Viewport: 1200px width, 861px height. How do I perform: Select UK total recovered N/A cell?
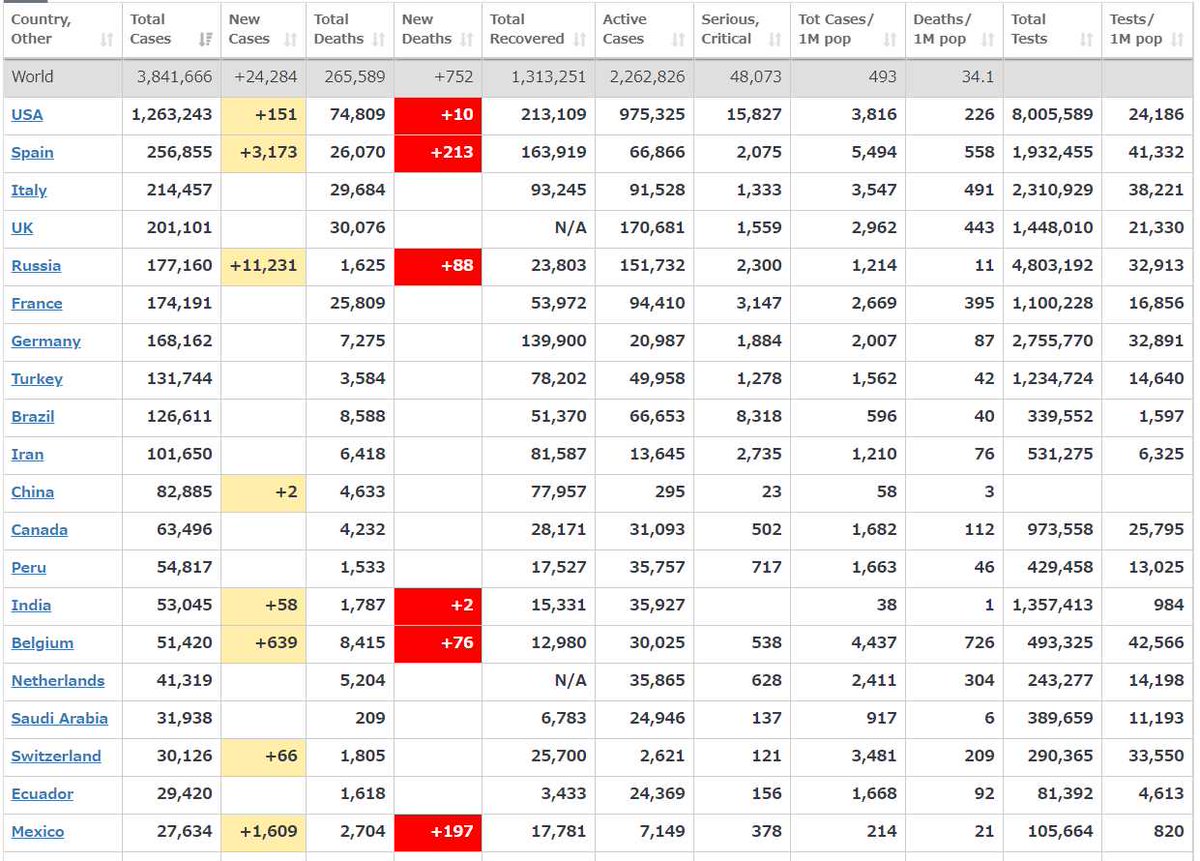(538, 228)
